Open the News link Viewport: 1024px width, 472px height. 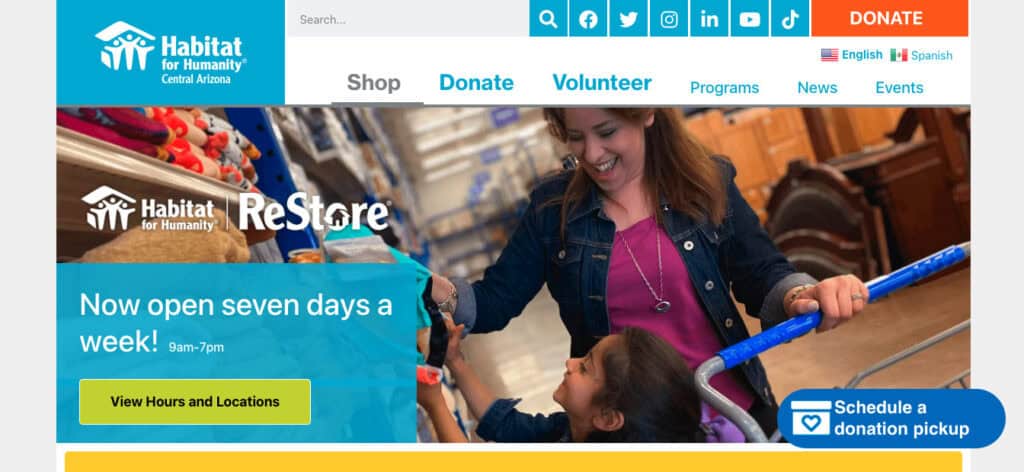pos(817,87)
